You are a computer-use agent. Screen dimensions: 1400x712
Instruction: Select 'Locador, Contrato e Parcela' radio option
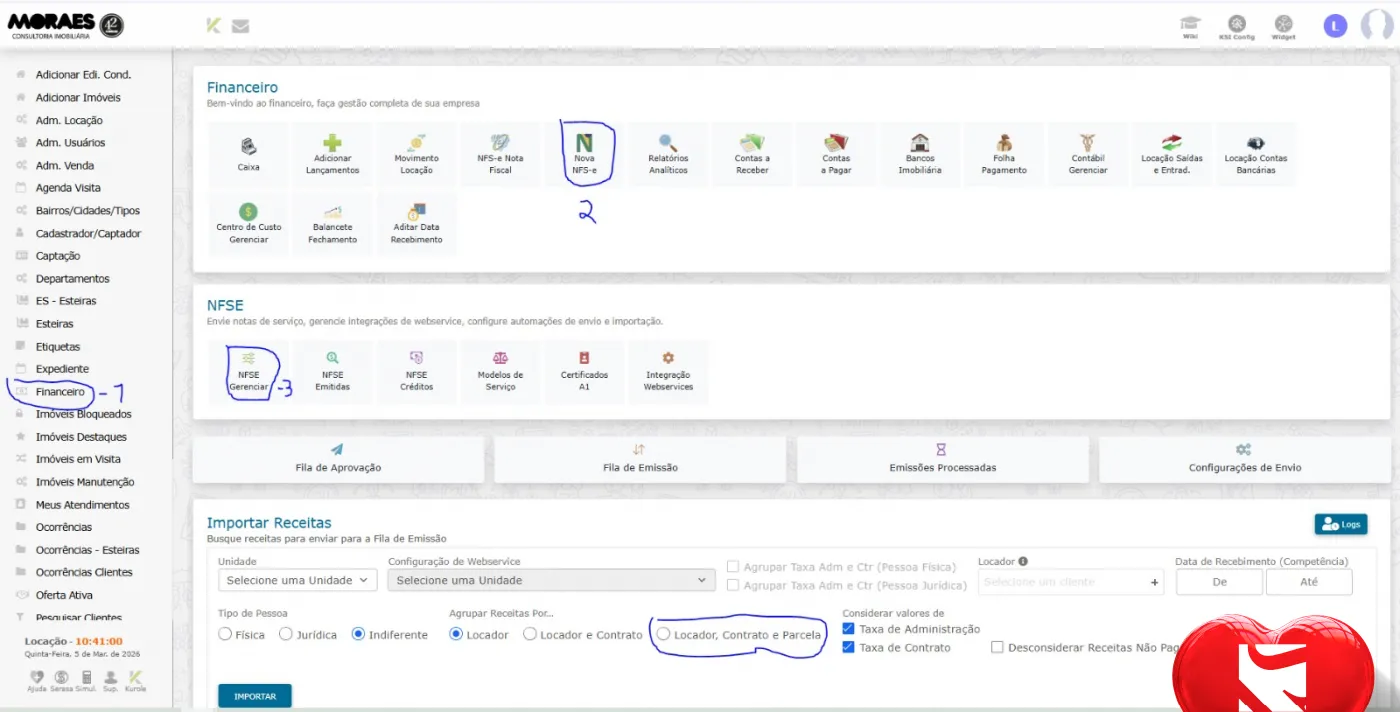tap(664, 635)
